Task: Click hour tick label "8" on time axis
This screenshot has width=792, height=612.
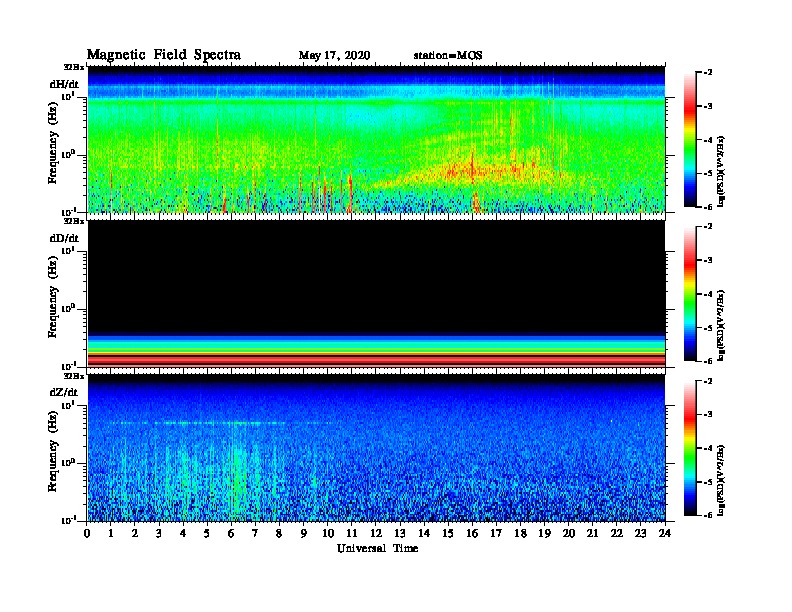Action: pyautogui.click(x=279, y=533)
